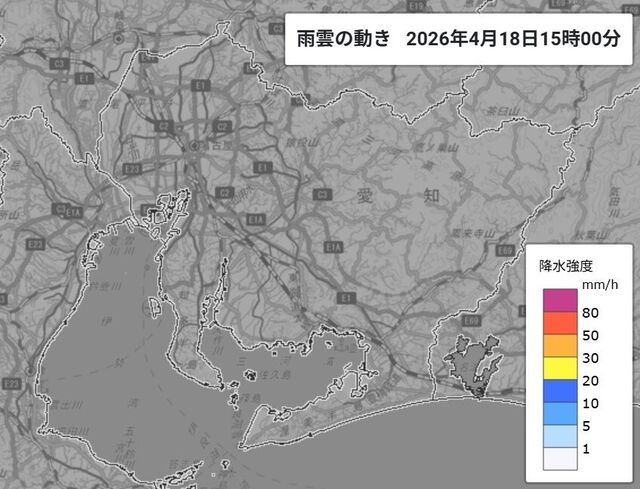Click the 知 character of the prefecture label
640x489 pixels.
click(x=432, y=196)
